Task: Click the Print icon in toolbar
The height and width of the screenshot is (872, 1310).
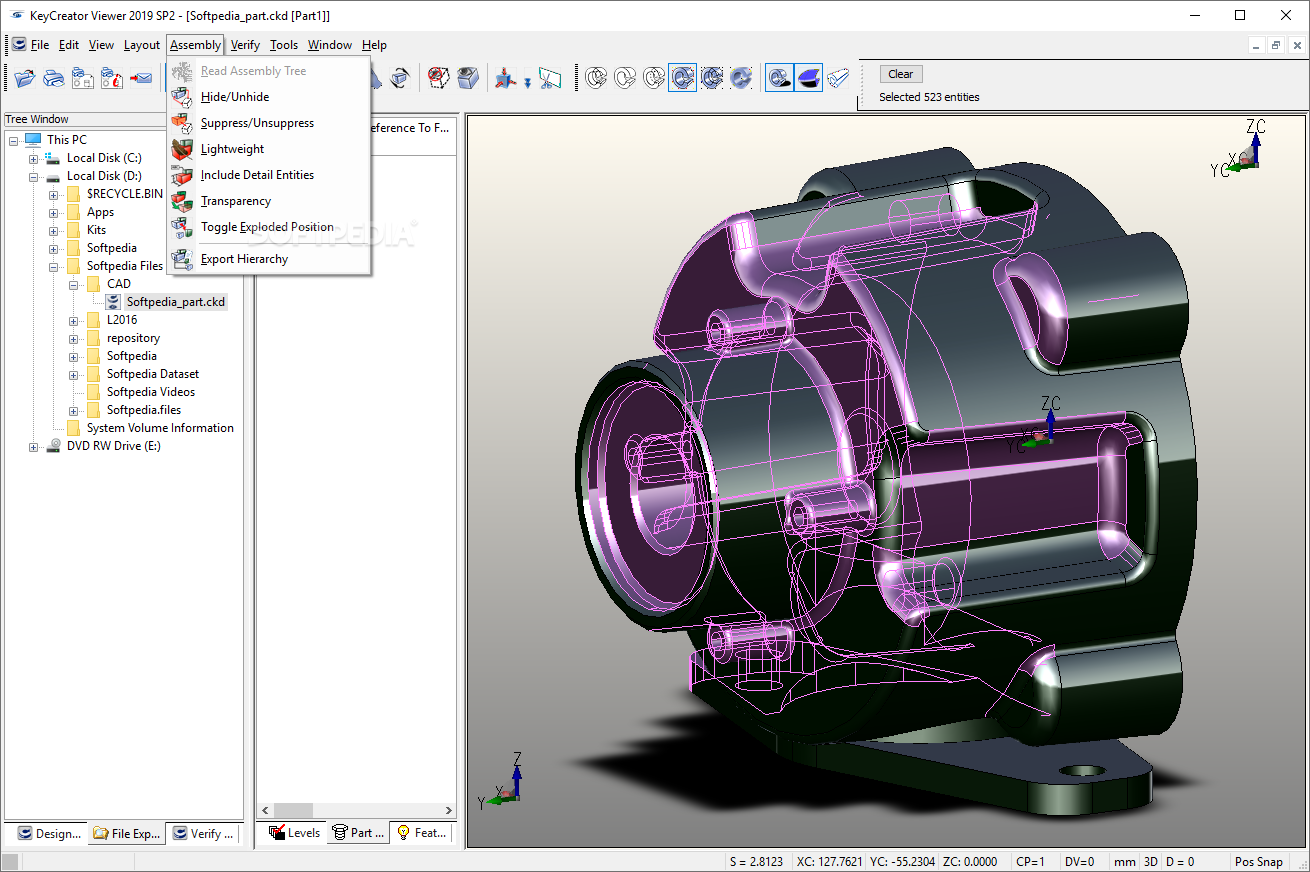Action: [x=54, y=78]
